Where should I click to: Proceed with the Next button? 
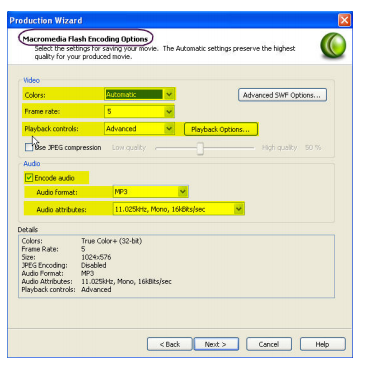point(216,344)
